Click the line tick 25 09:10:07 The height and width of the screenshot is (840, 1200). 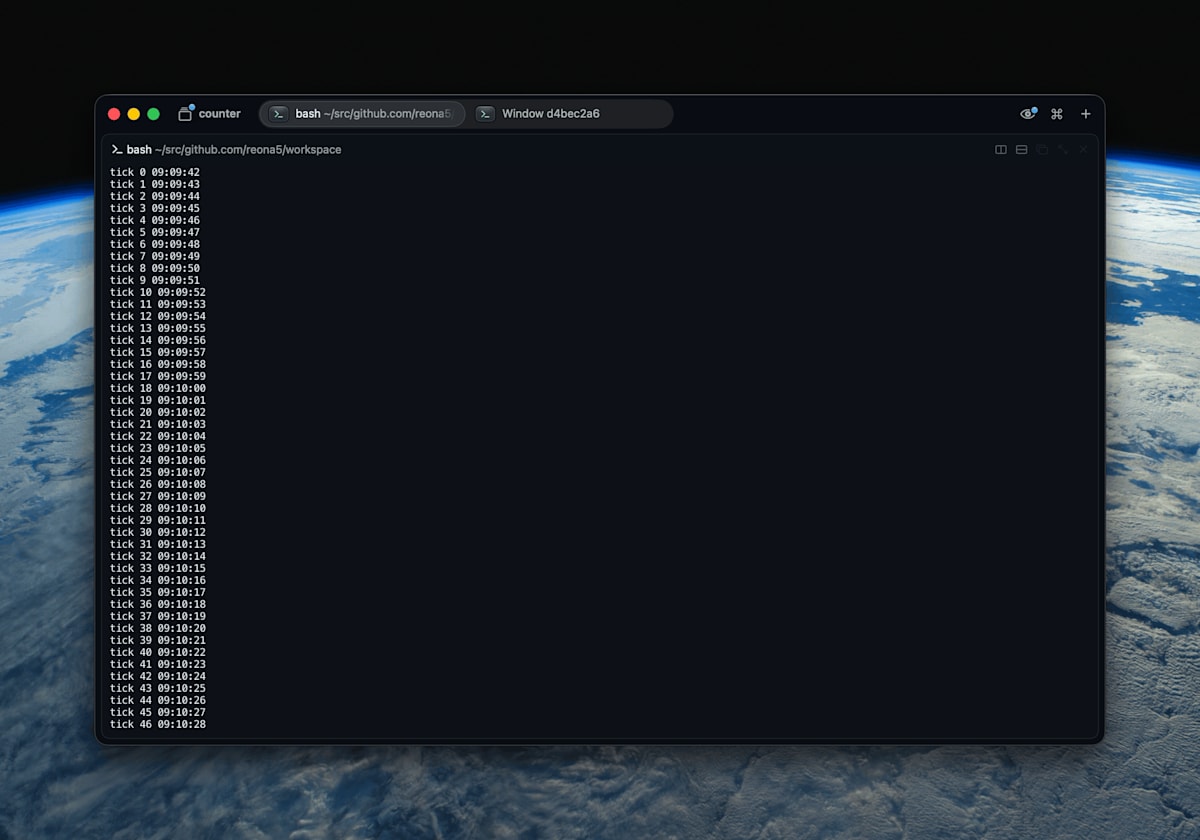point(158,472)
